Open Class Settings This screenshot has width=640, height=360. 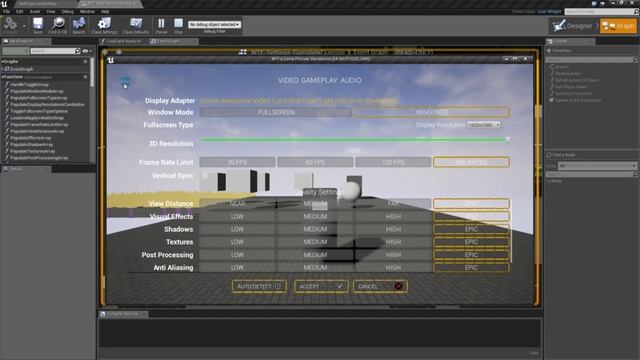[104, 25]
